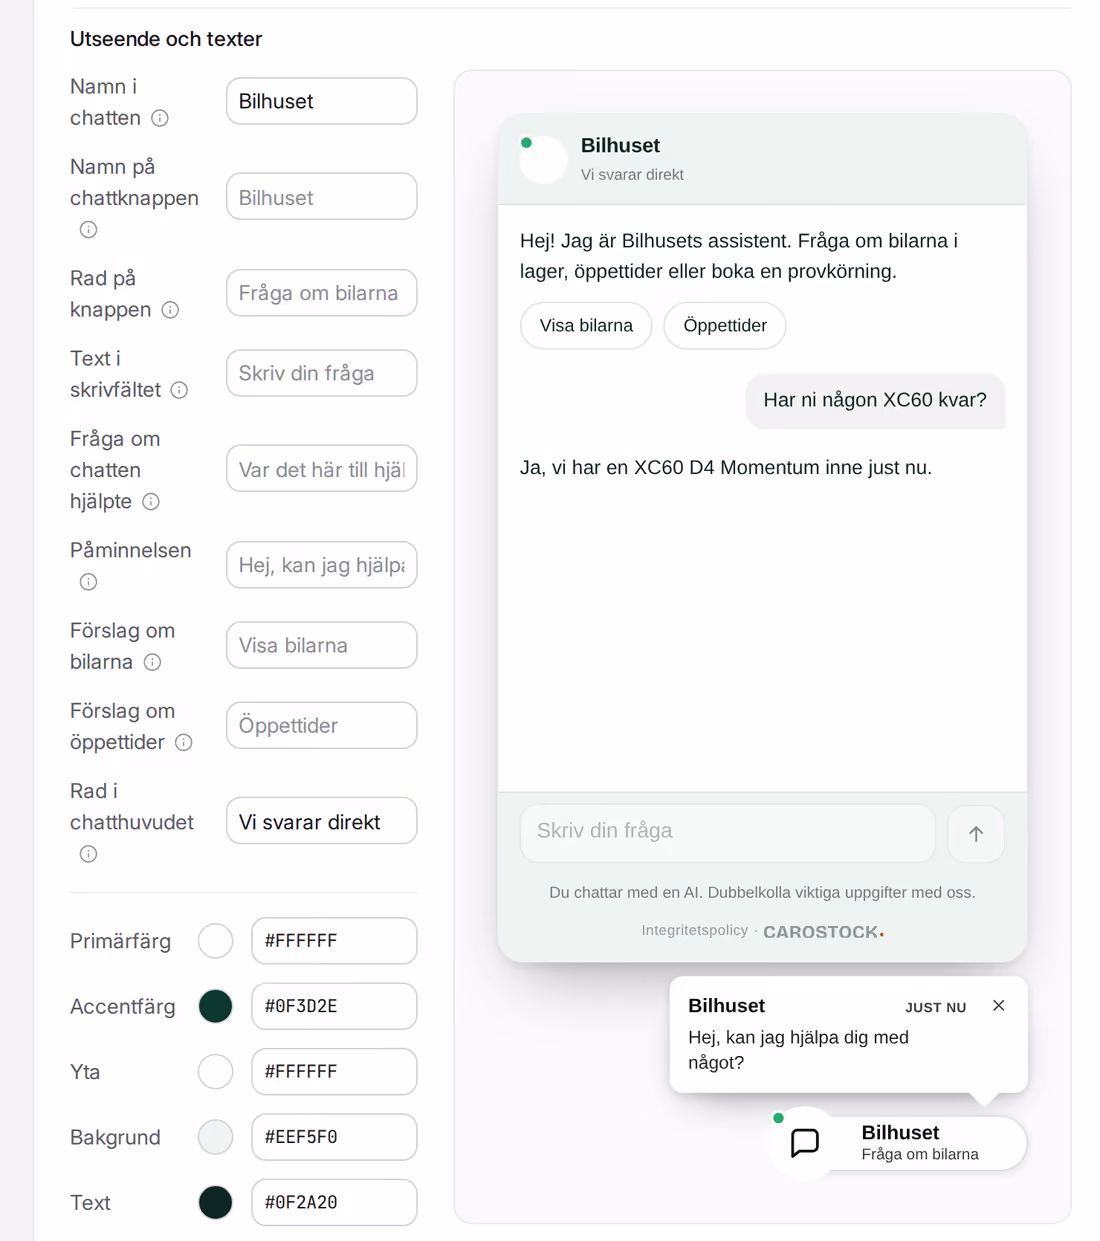The width and height of the screenshot is (1100, 1241).
Task: Click the Öppettider suggestion chip in preview
Action: click(x=725, y=326)
